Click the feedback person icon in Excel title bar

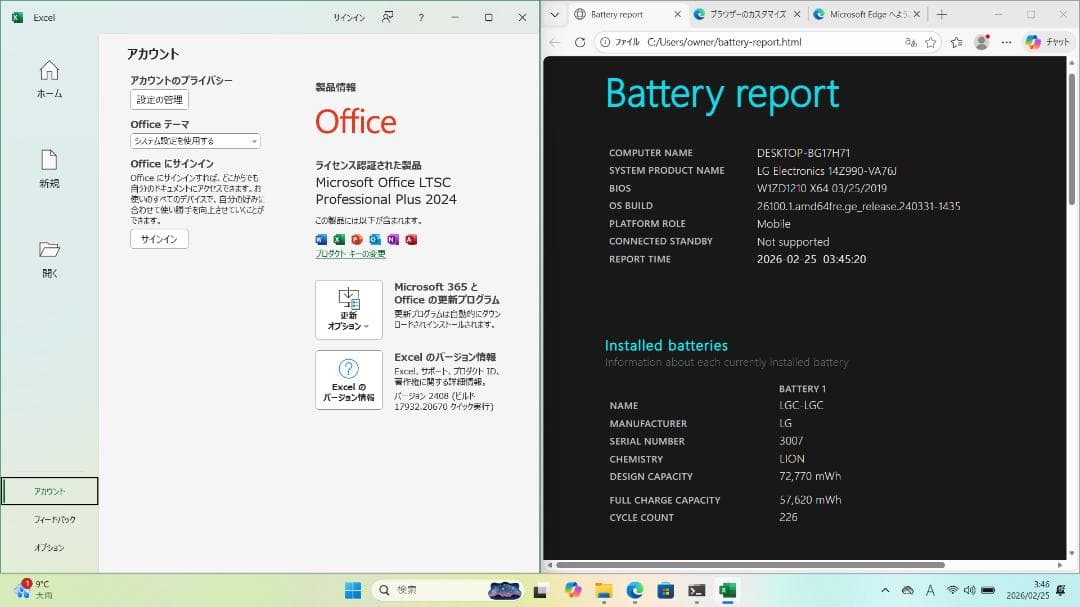pyautogui.click(x=388, y=17)
